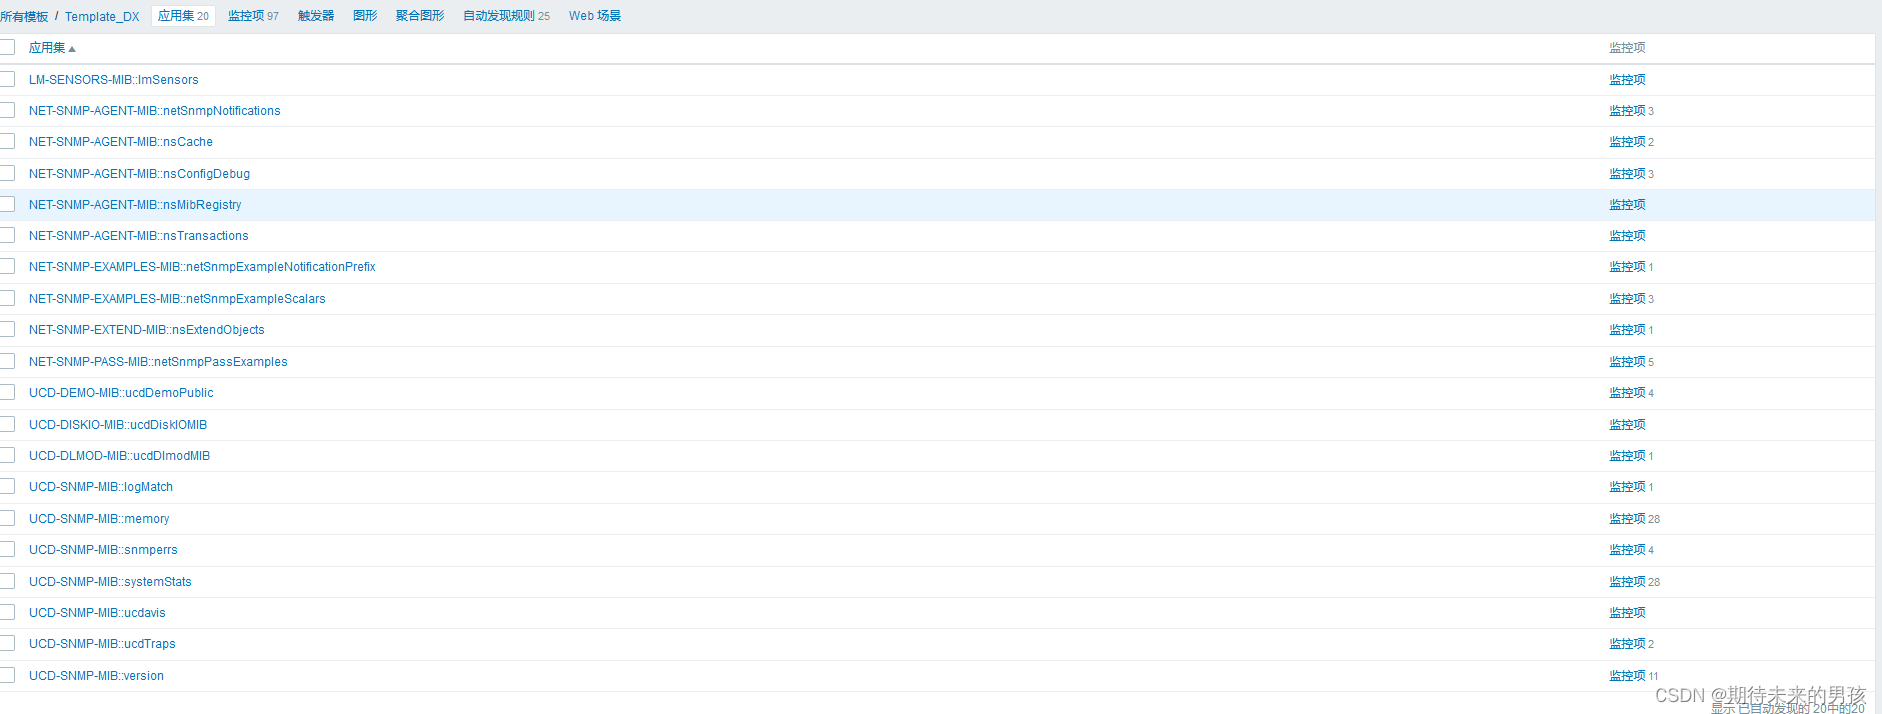Open netSnmpExampleScalars application link
Screen dimensions: 1882x714
177,299
